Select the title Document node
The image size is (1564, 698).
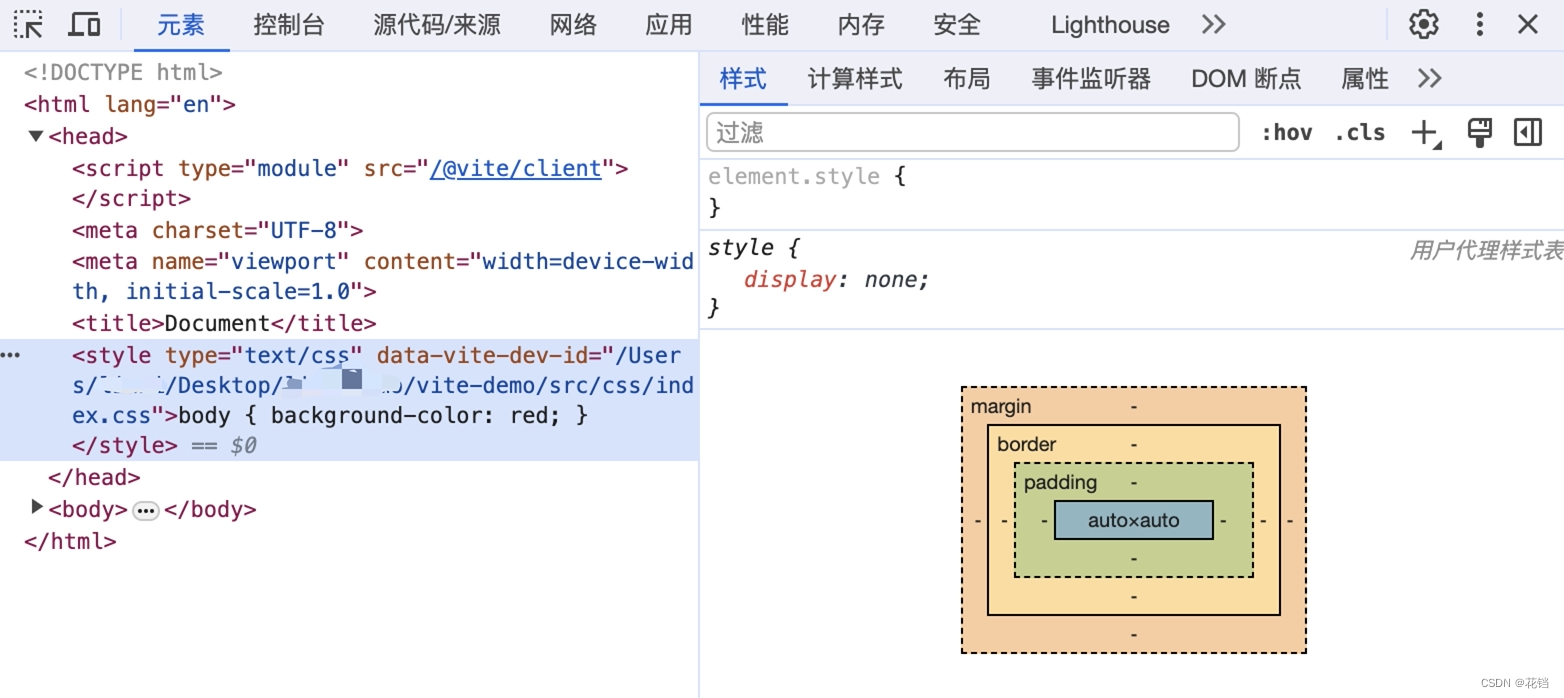(x=224, y=323)
